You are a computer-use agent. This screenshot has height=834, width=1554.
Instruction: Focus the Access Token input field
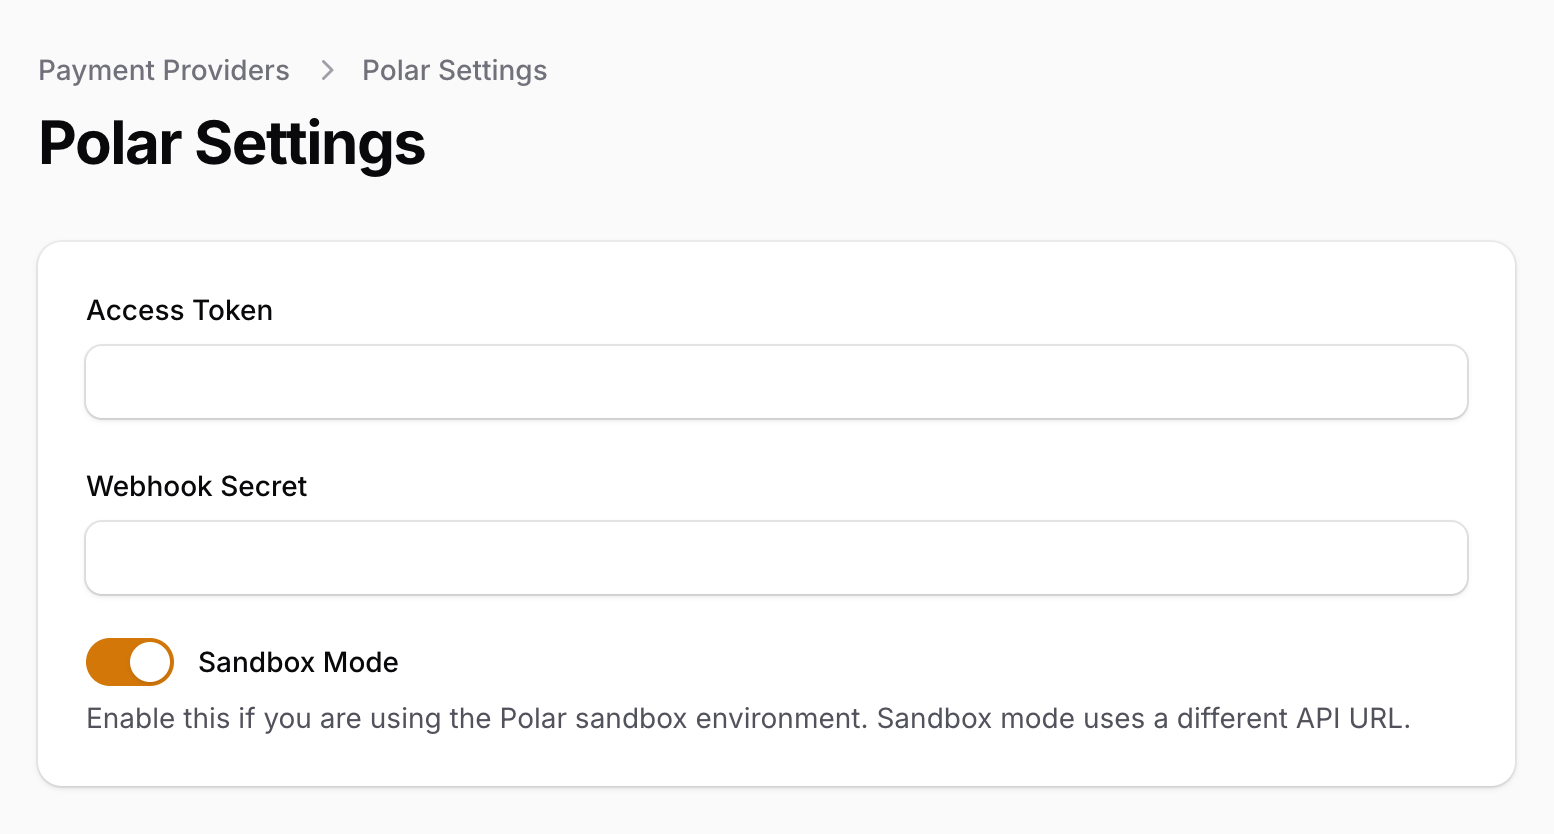pos(776,382)
